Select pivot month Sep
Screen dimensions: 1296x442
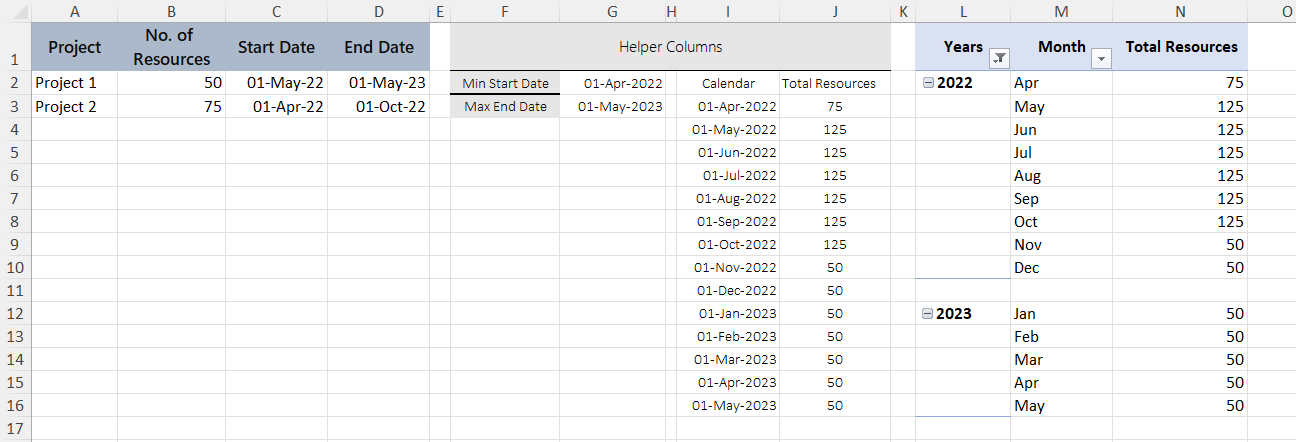tap(1062, 198)
